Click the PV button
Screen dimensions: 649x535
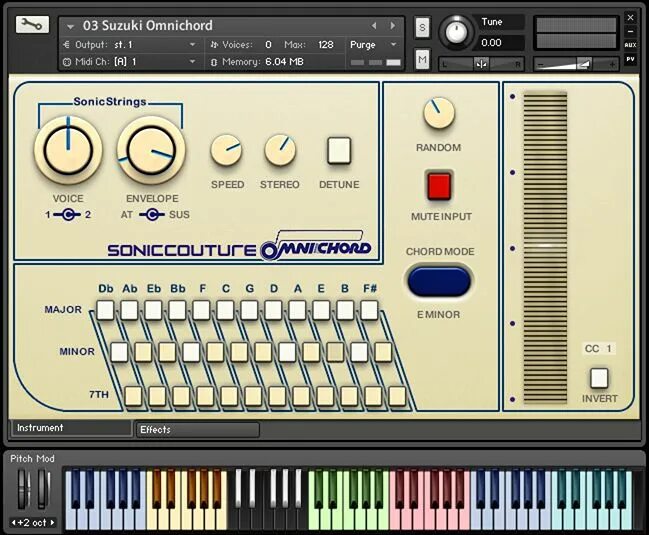click(630, 59)
